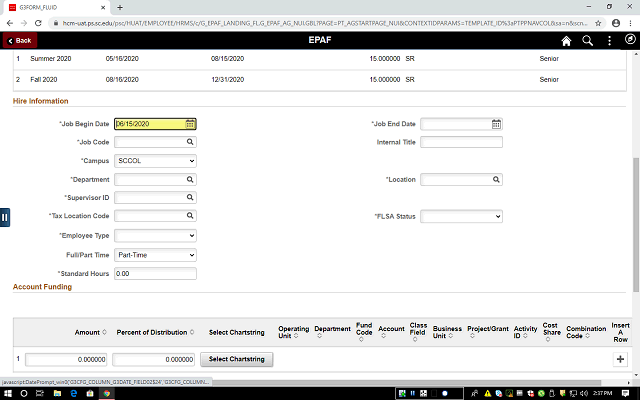
Task: Look up Tax Location Code with the magnifier
Action: [190, 216]
